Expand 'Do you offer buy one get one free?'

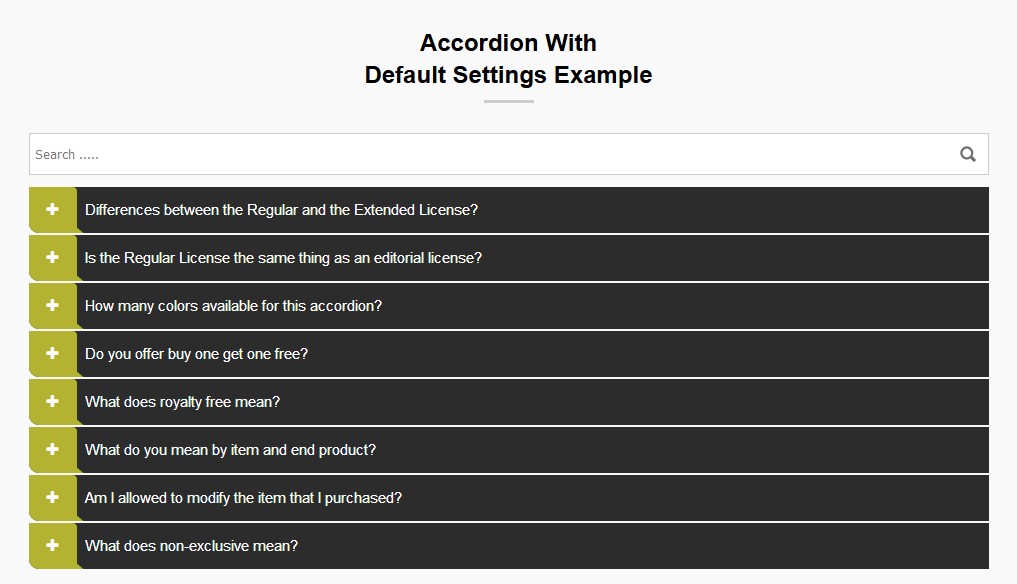click(196, 354)
